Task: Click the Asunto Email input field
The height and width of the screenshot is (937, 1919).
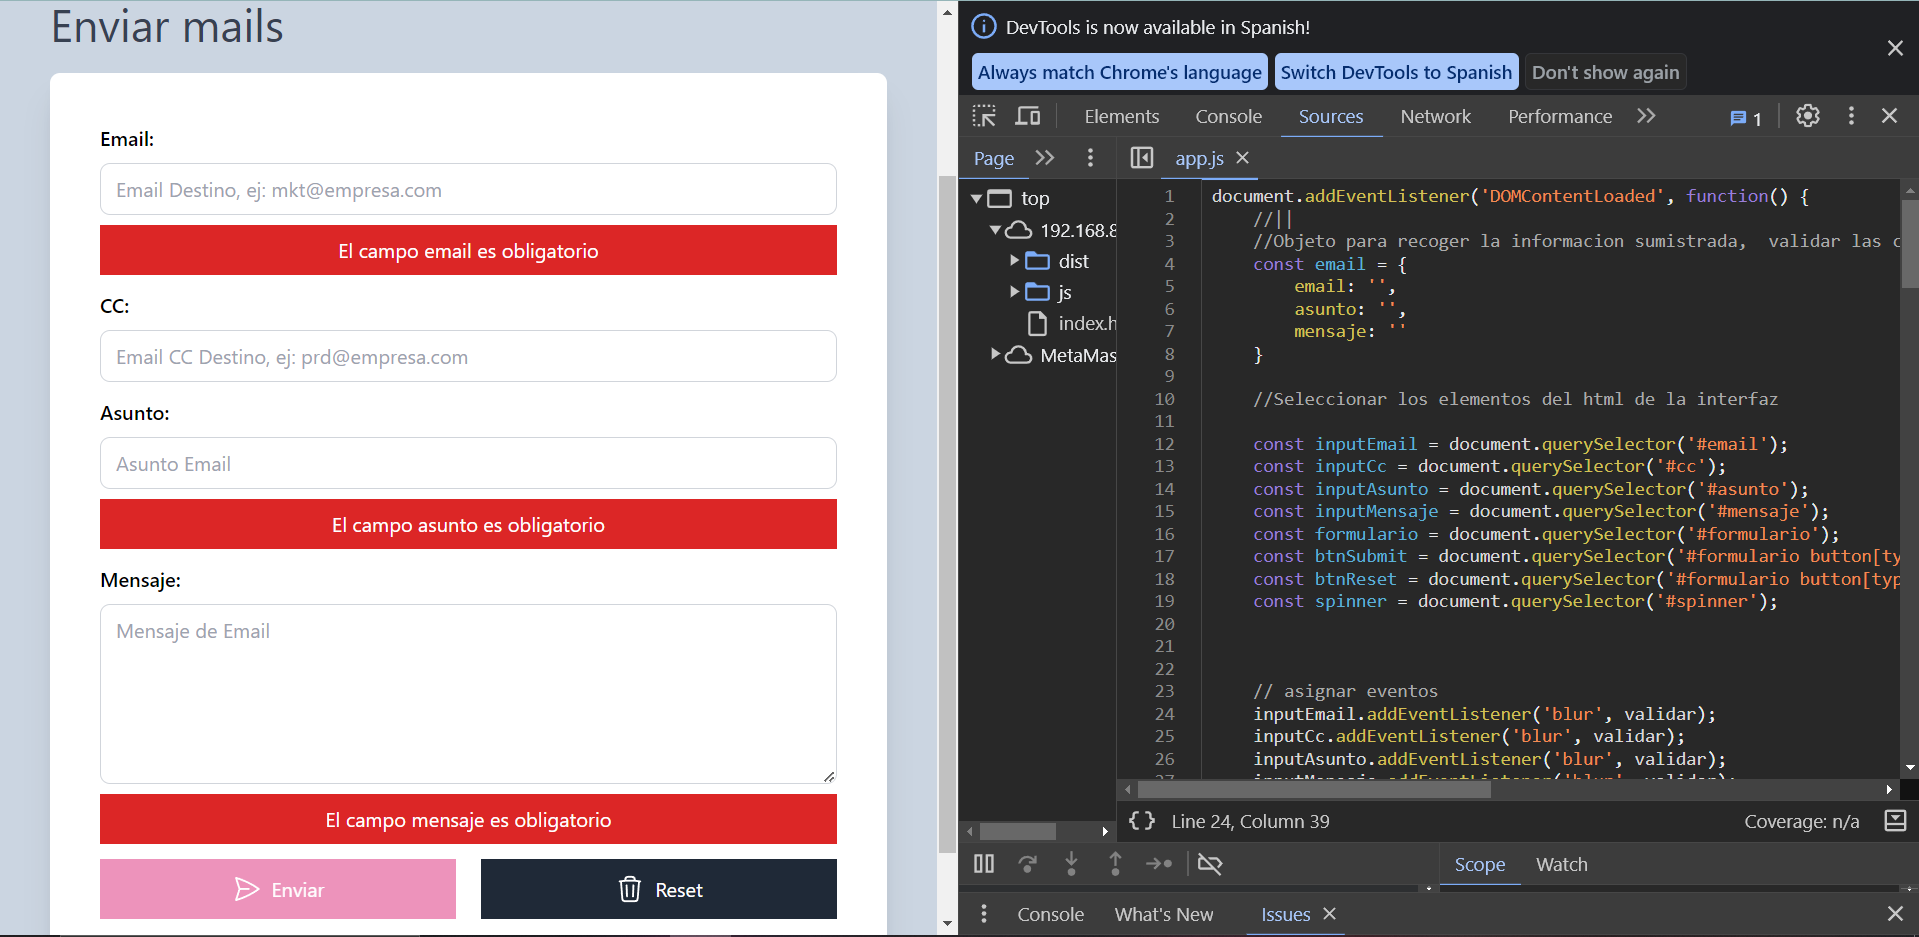Action: click(468, 463)
